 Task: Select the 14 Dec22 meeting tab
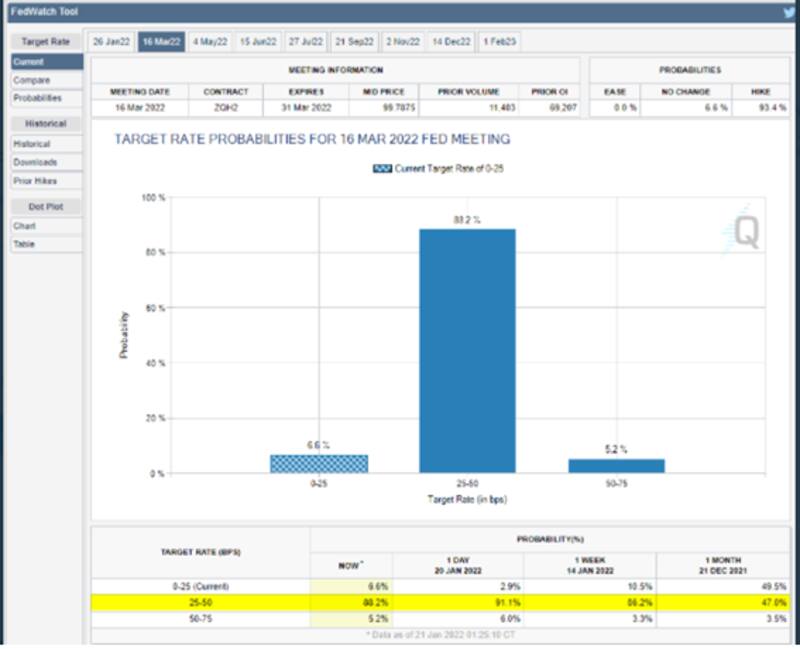tap(451, 41)
